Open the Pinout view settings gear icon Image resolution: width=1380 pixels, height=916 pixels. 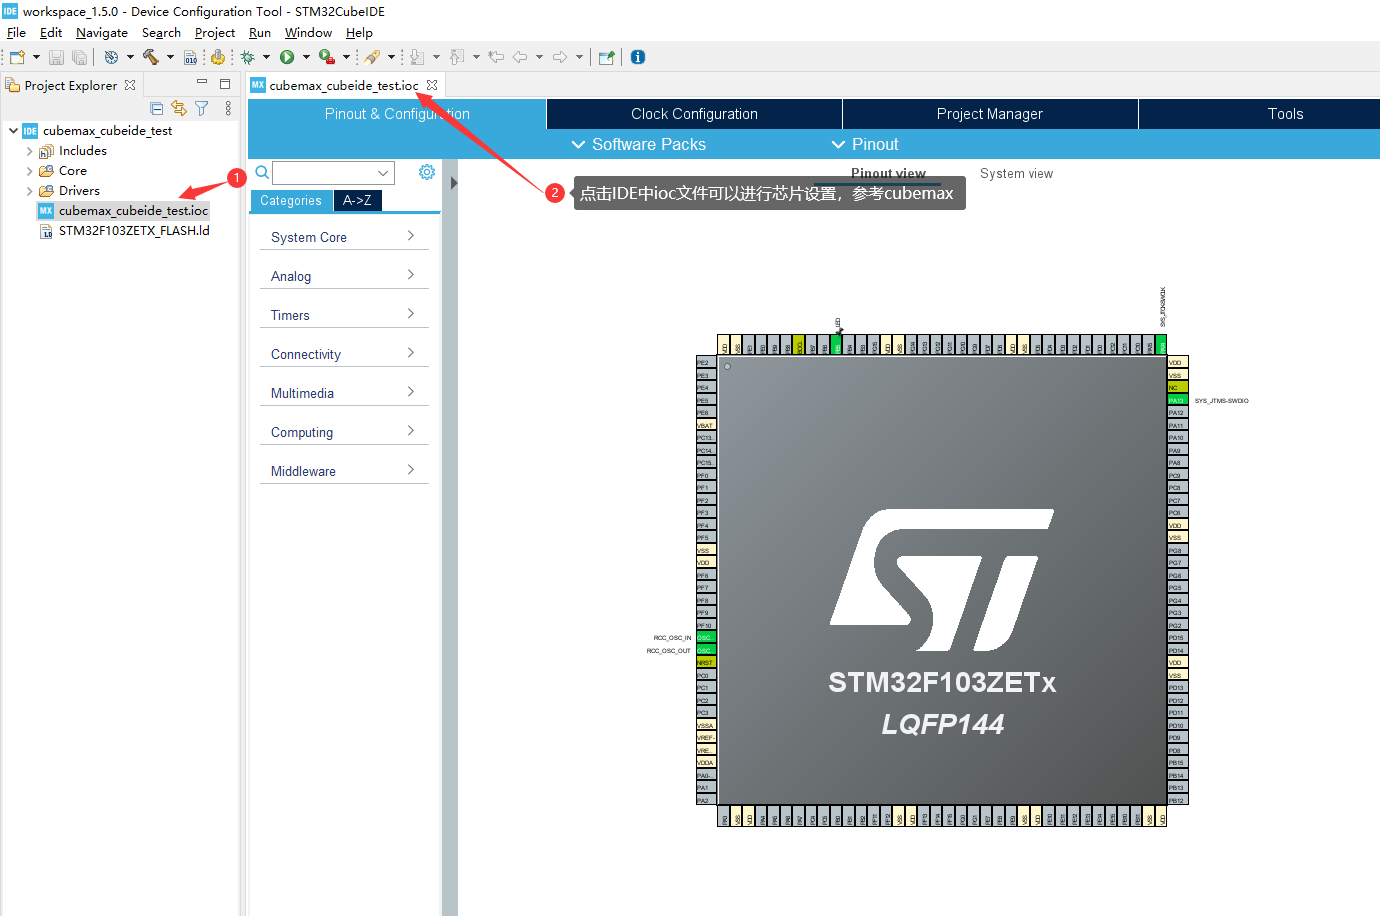coord(427,172)
